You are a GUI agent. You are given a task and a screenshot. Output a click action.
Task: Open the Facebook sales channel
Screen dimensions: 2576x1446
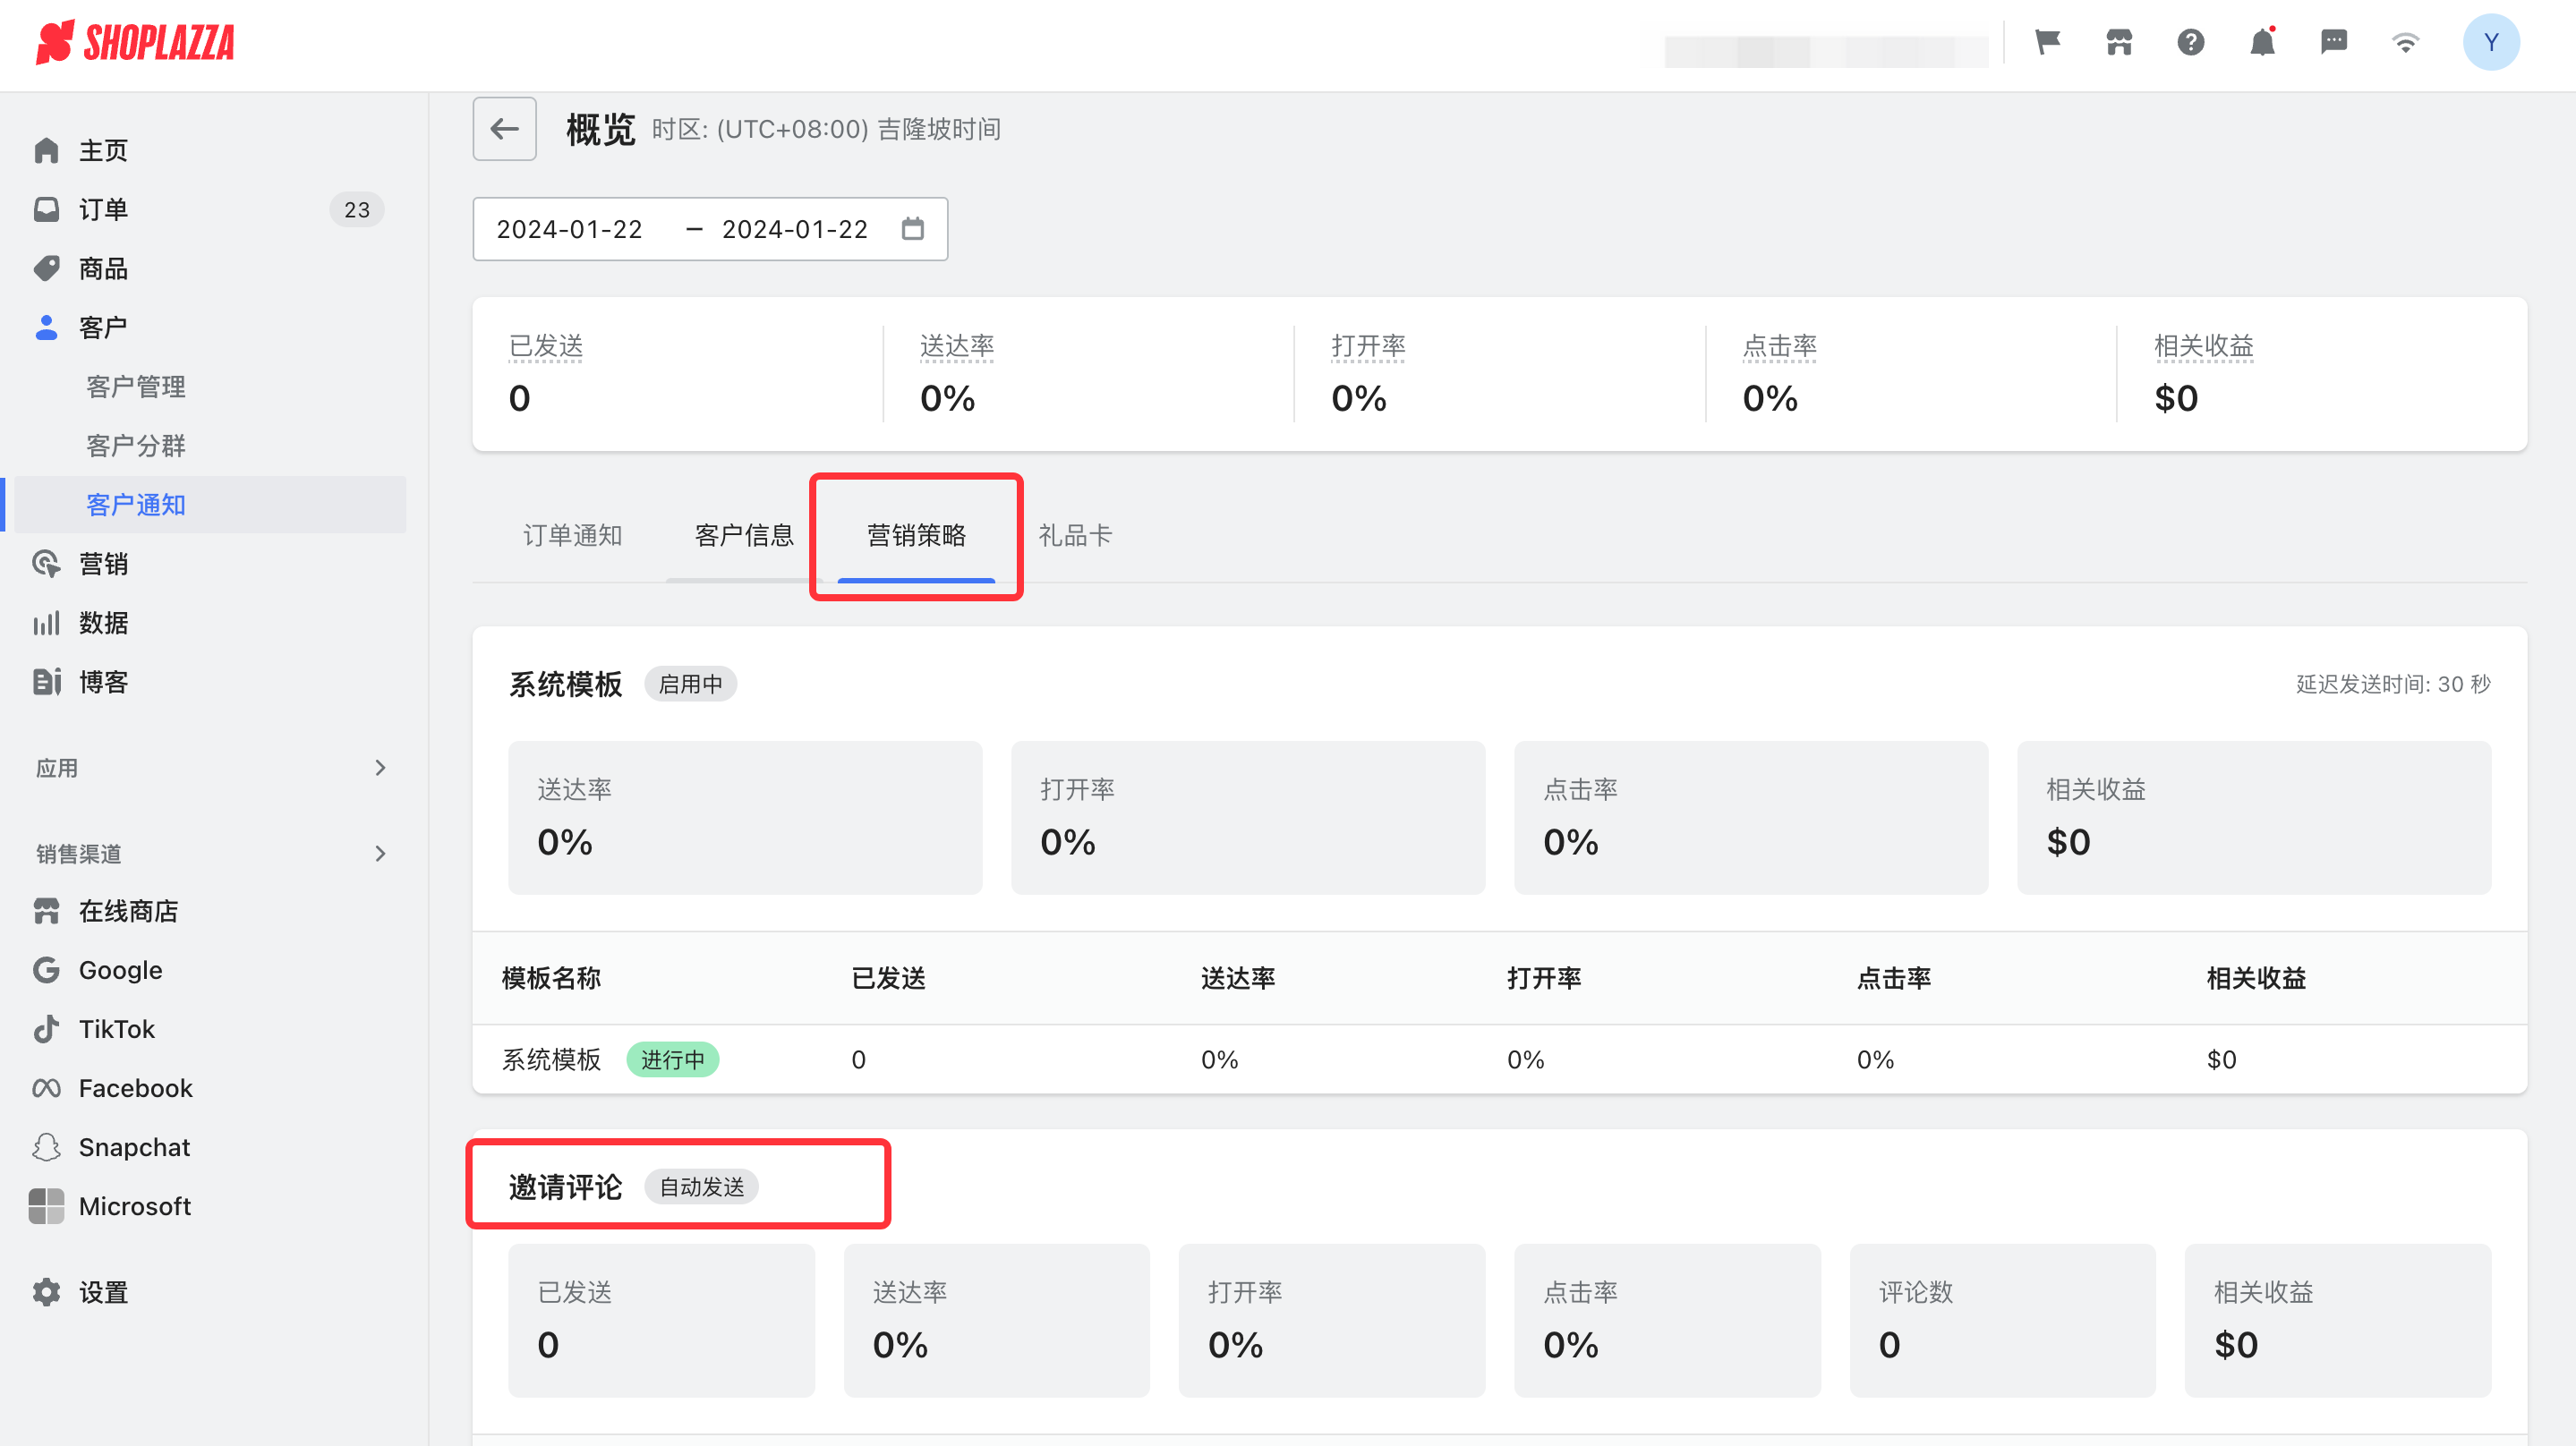coord(135,1087)
